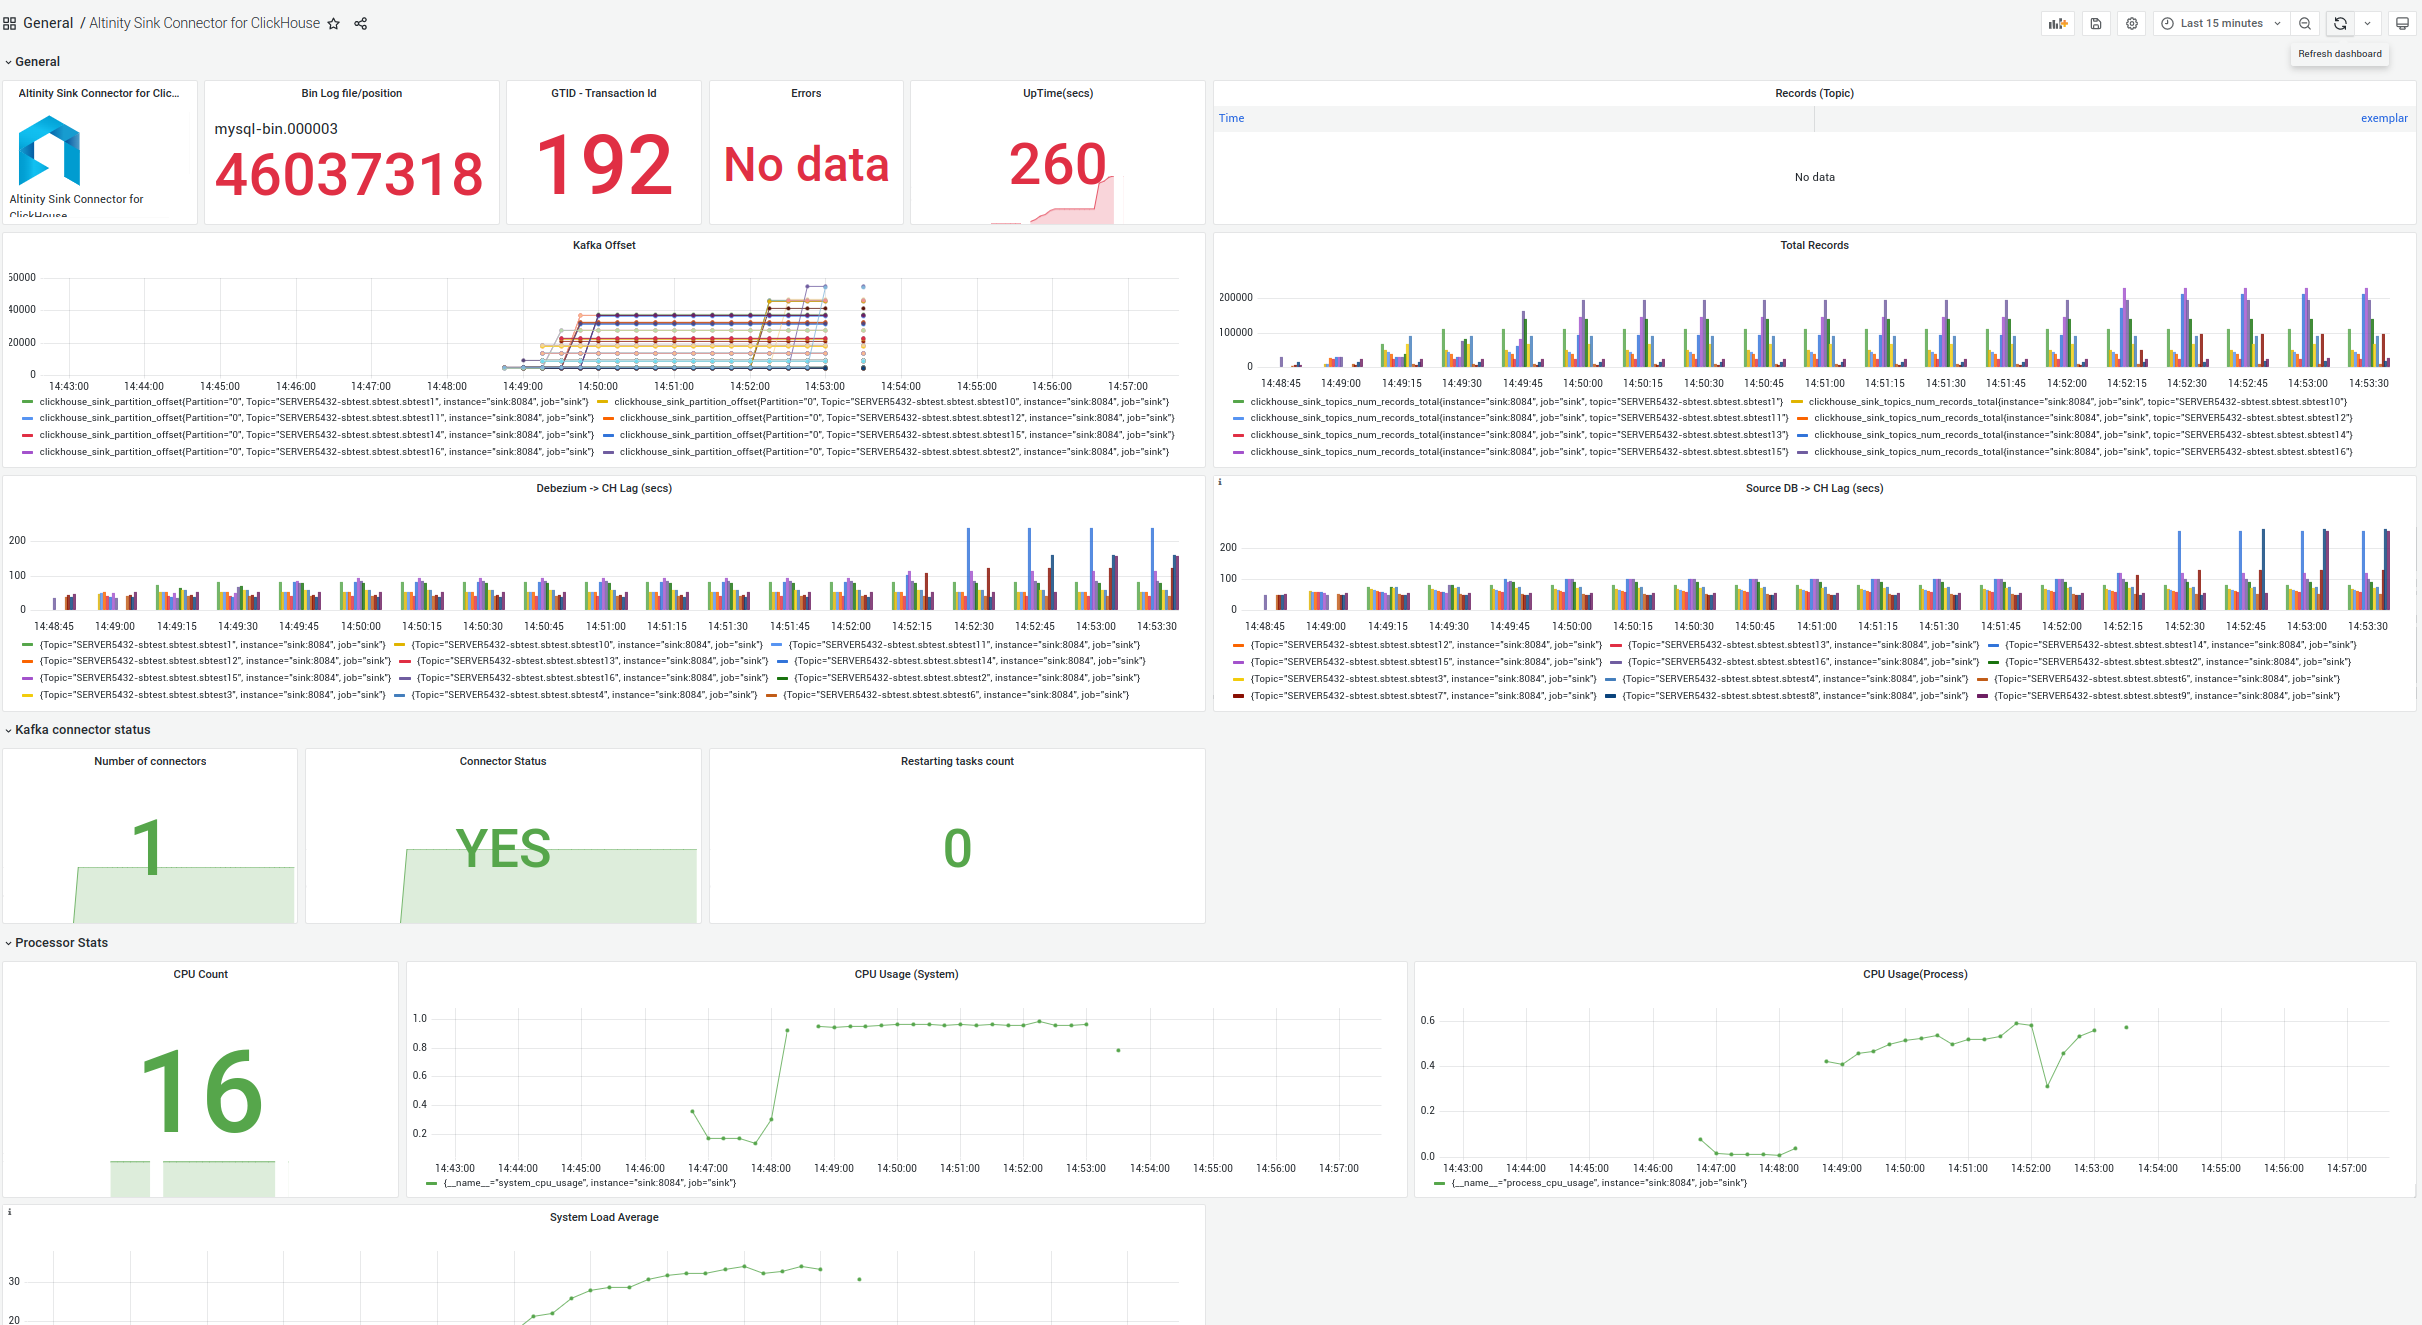Open Records (Topic) panel title
The image size is (2422, 1325).
pyautogui.click(x=1814, y=93)
